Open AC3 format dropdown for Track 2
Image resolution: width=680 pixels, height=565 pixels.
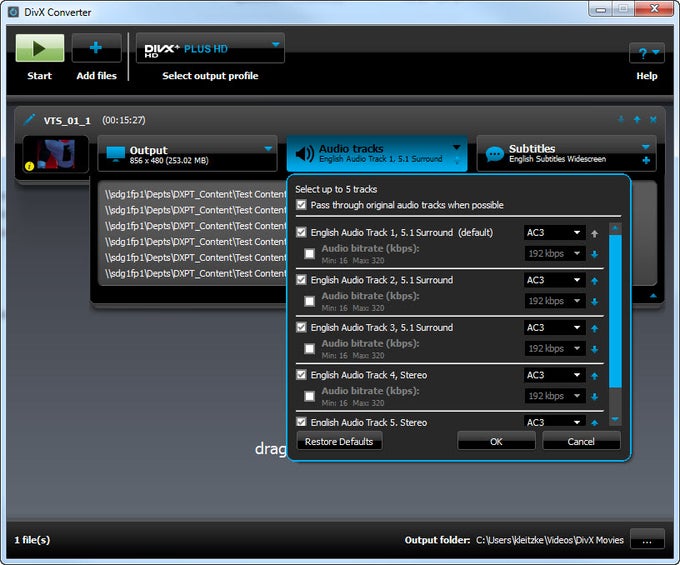[554, 280]
